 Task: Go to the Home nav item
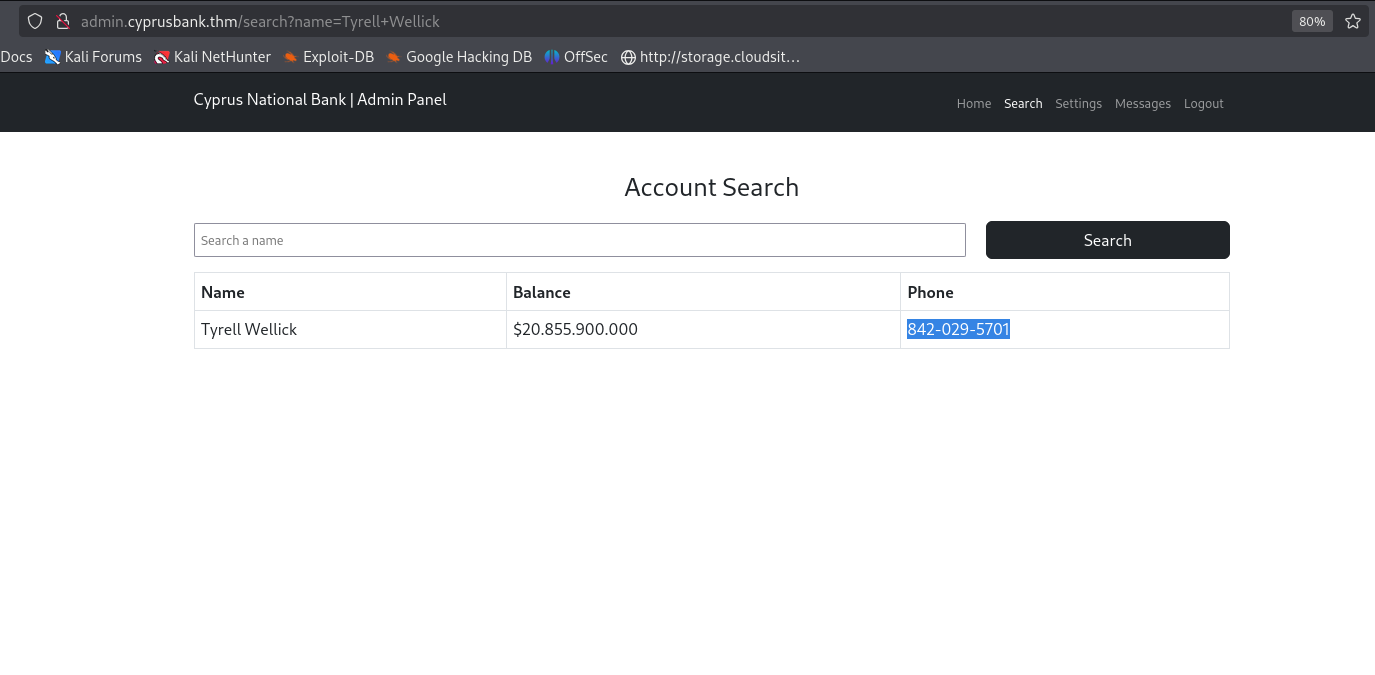coord(974,103)
